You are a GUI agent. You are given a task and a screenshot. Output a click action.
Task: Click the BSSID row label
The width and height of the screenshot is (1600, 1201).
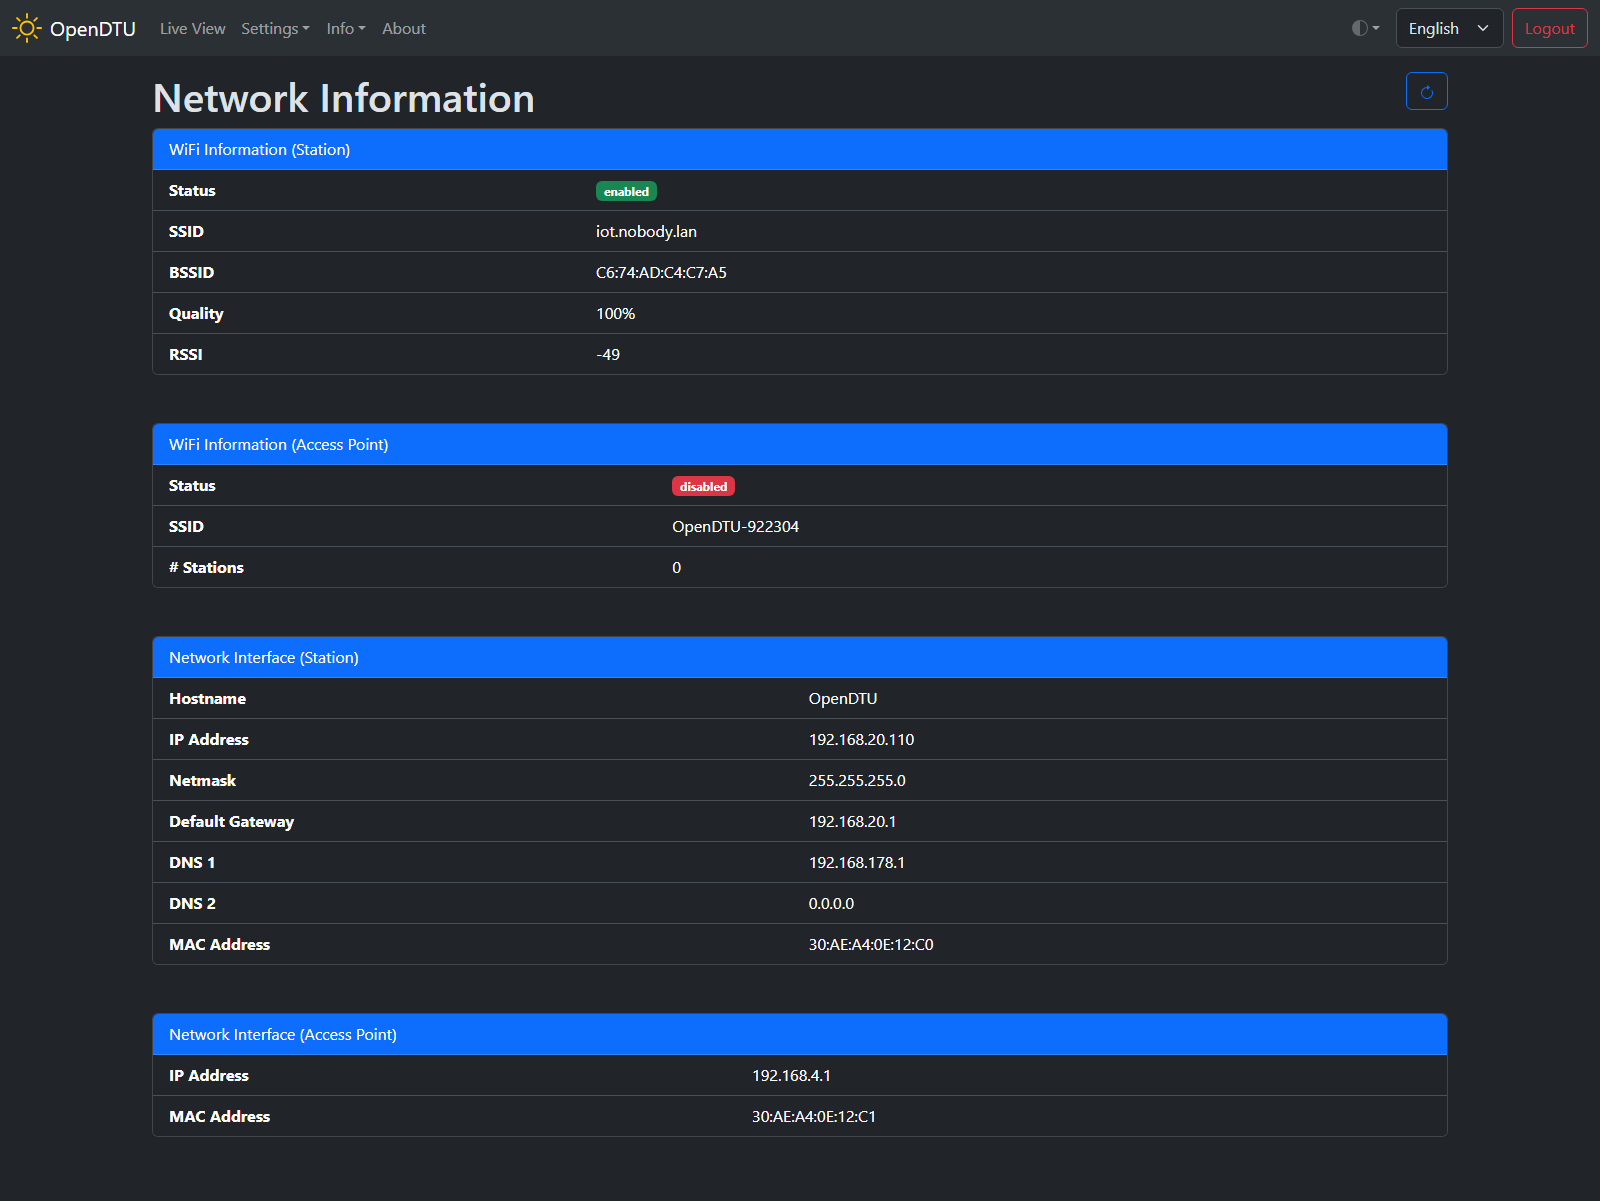pos(191,273)
